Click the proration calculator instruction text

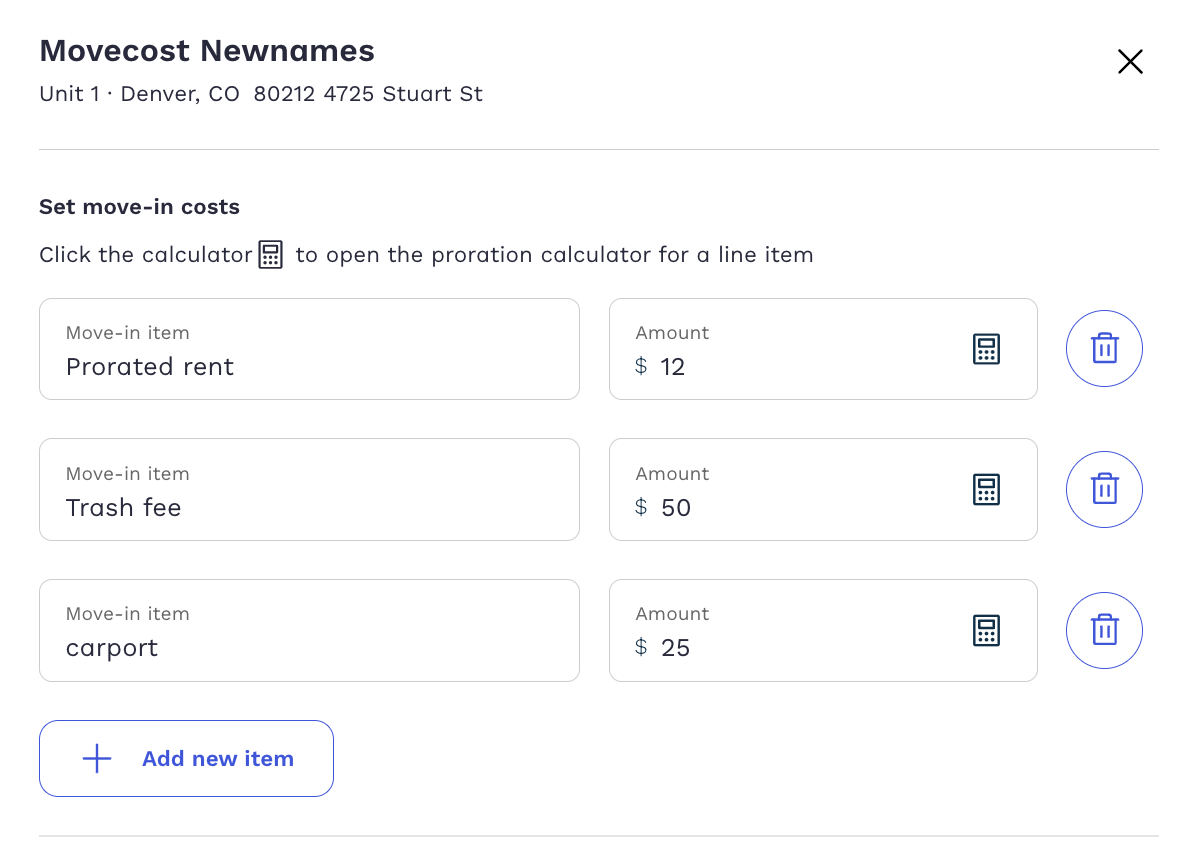554,254
